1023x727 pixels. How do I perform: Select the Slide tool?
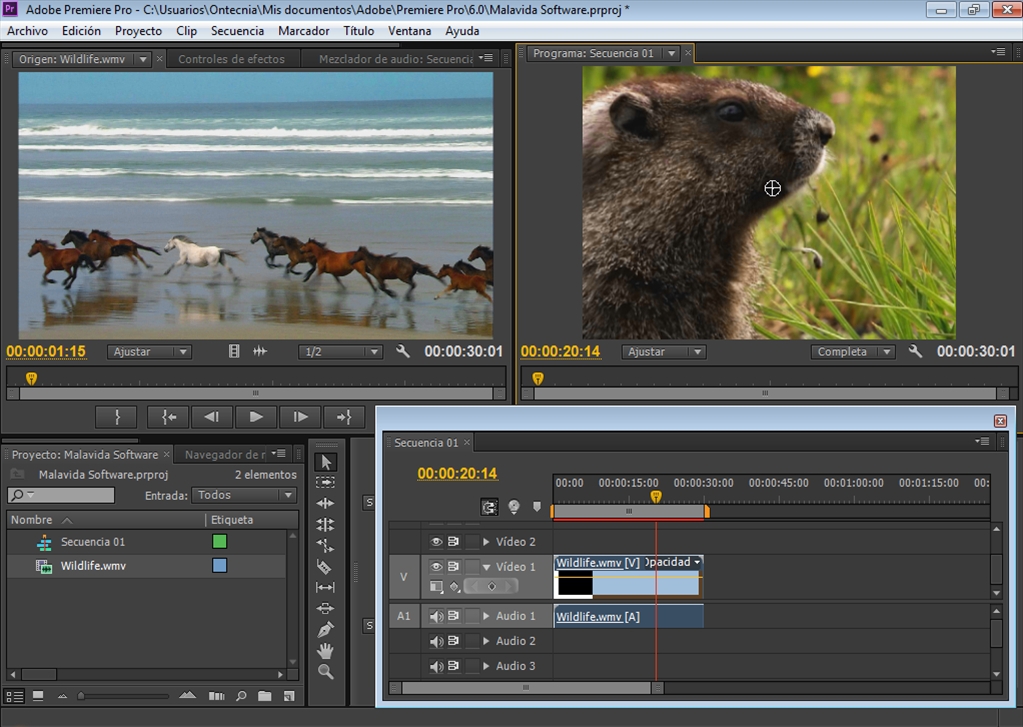[326, 608]
